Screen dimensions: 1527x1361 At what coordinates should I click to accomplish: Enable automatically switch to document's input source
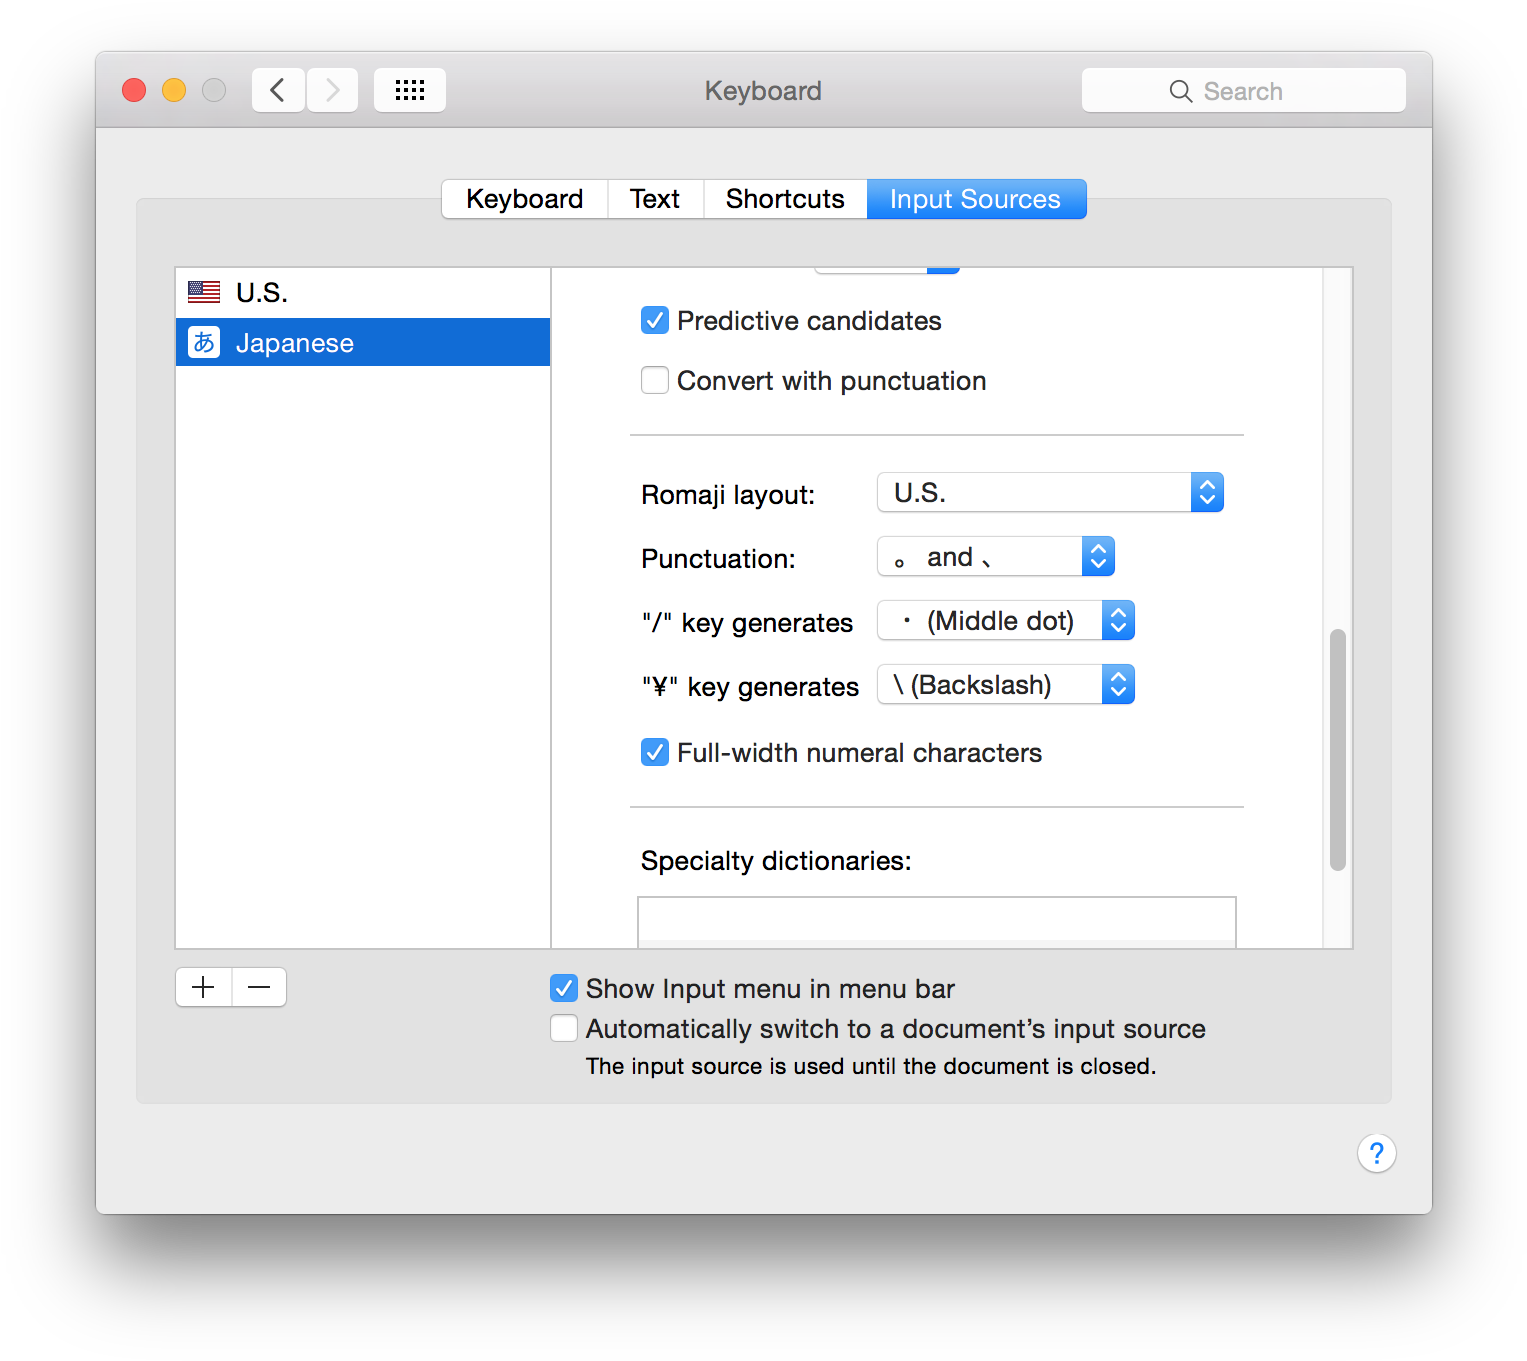point(563,1028)
